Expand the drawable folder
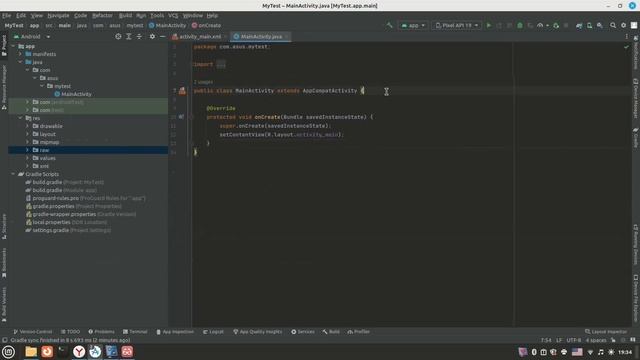This screenshot has width=640, height=360. pos(27,126)
